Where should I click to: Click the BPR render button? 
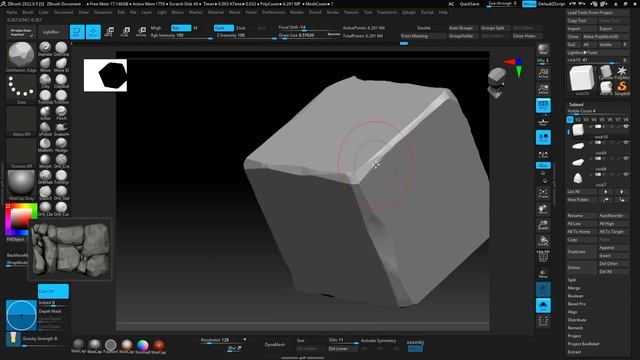543,50
